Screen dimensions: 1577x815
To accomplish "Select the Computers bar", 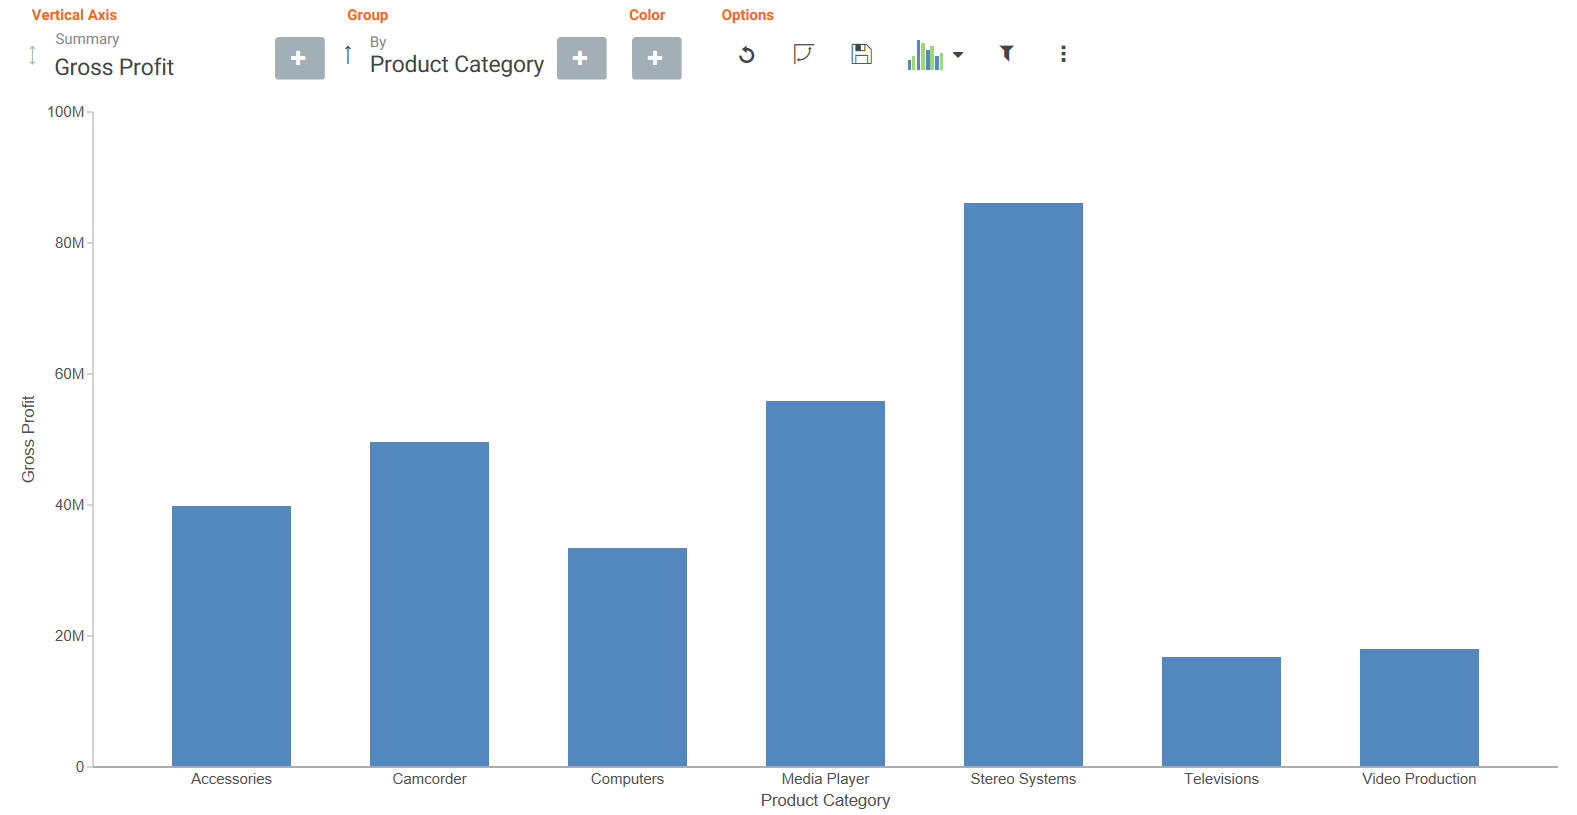I will tap(627, 657).
